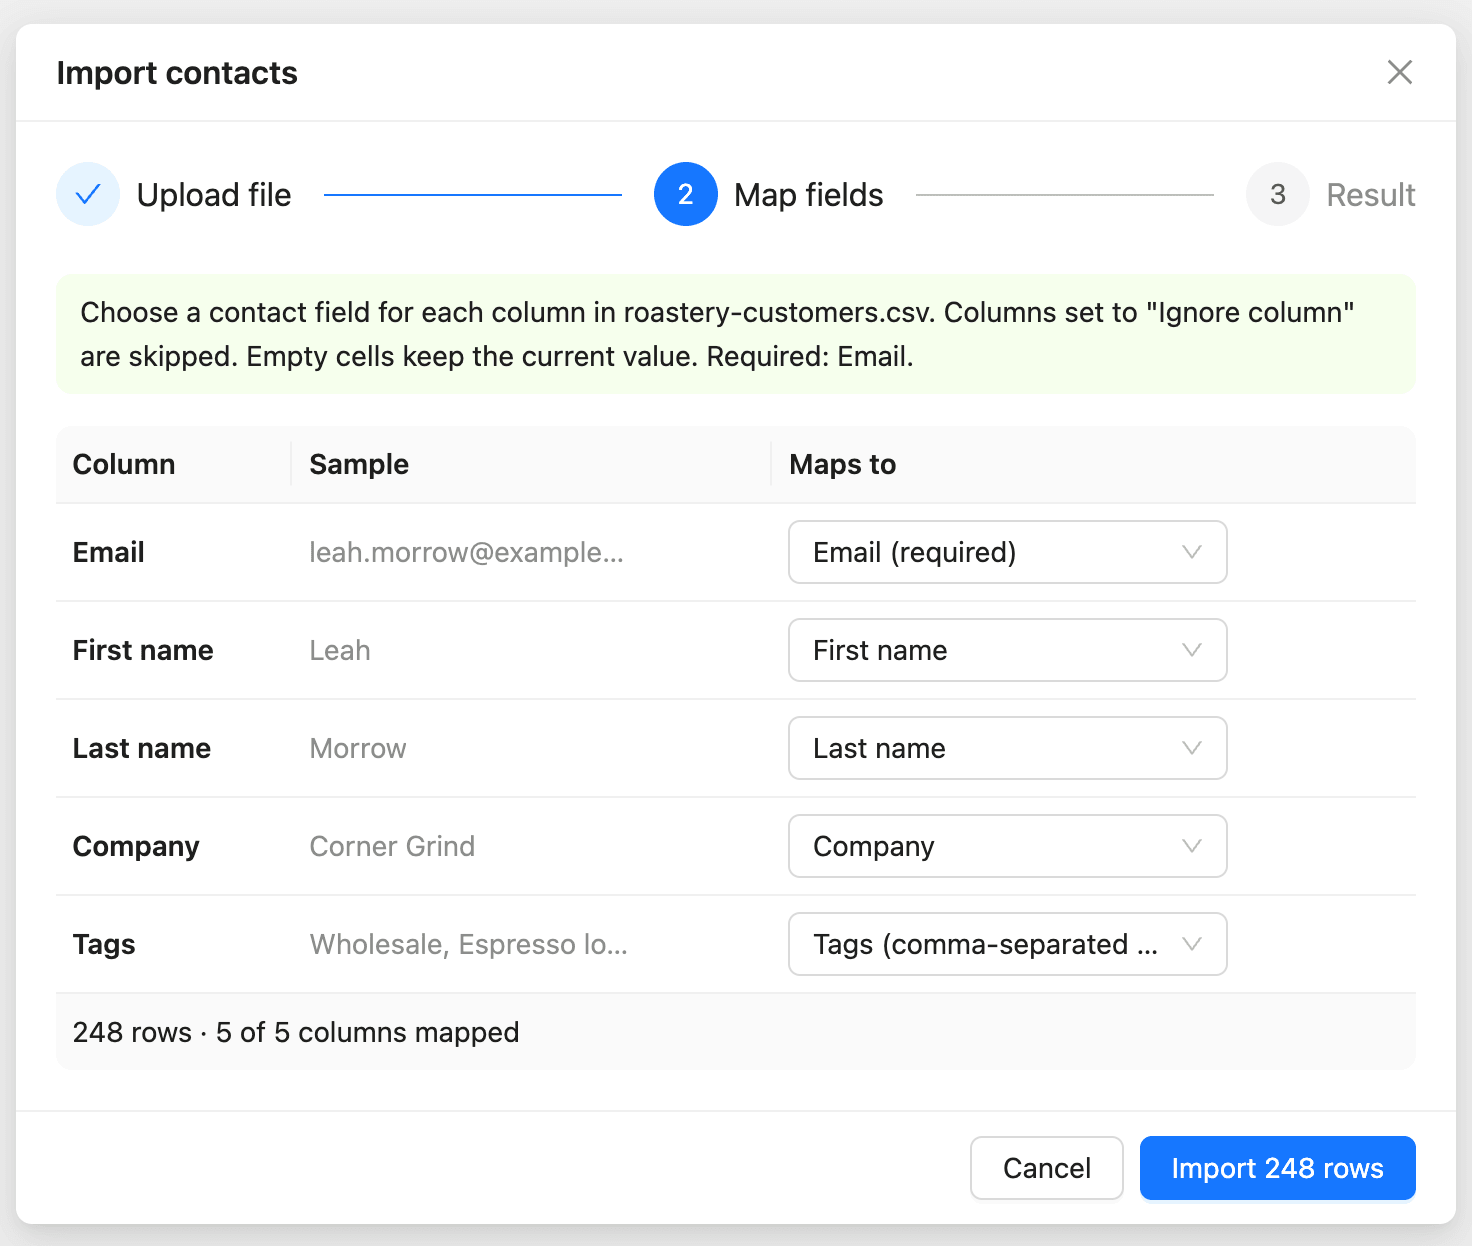Click the Wholesale, Espresso sample value
The width and height of the screenshot is (1472, 1246).
pyautogui.click(x=469, y=944)
